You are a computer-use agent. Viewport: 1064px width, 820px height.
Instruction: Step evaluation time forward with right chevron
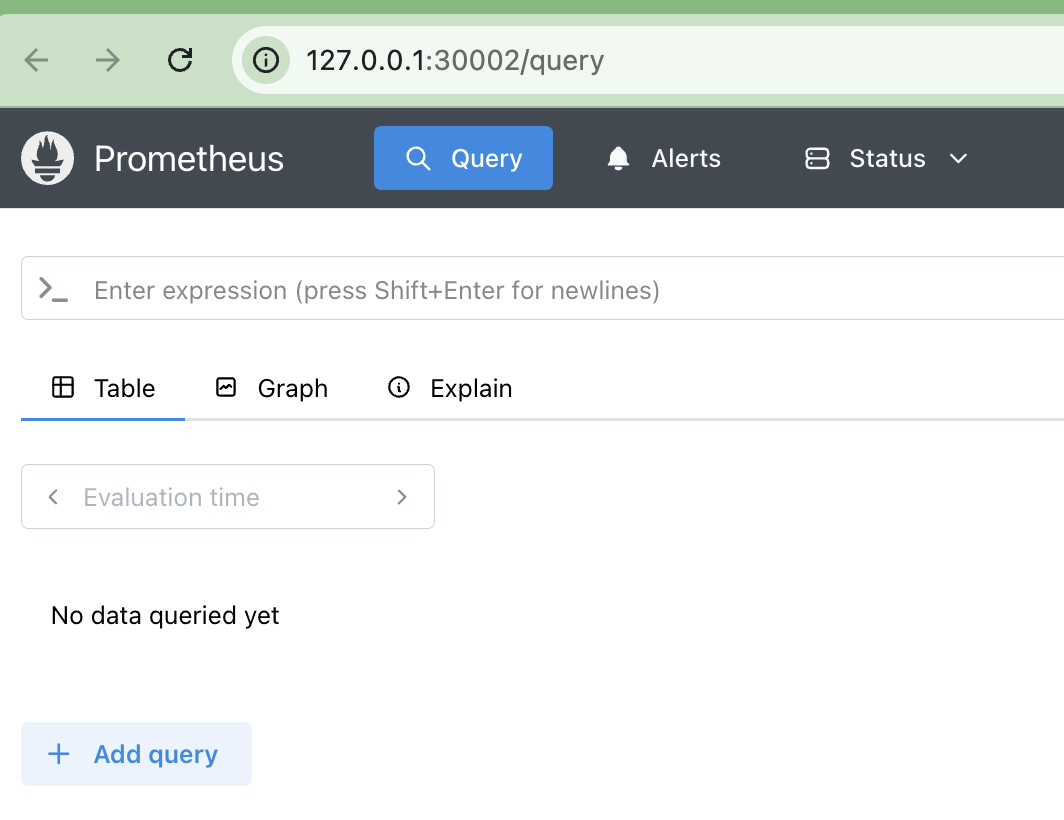[x=402, y=497]
